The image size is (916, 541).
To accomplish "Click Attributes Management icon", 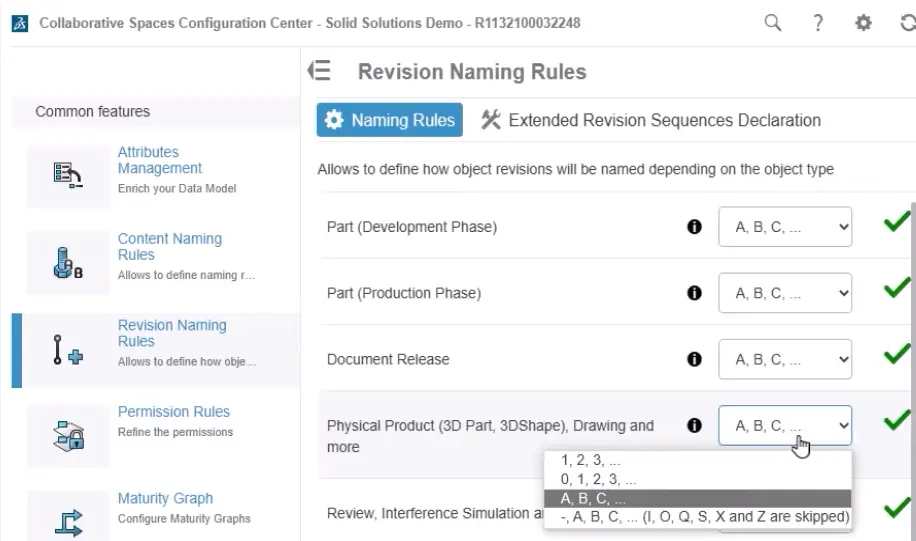I will (68, 175).
